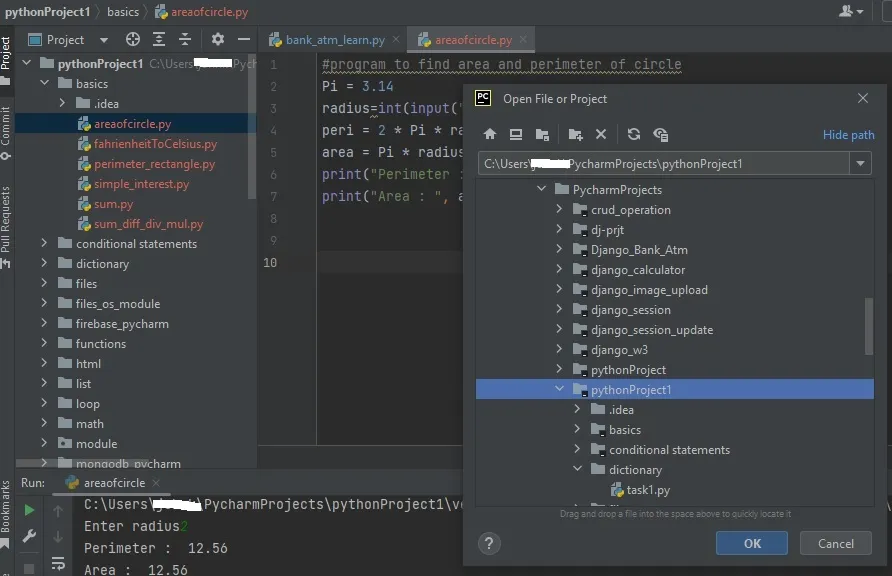Place cursor on editor line 10
The image size is (892, 576).
(390, 262)
